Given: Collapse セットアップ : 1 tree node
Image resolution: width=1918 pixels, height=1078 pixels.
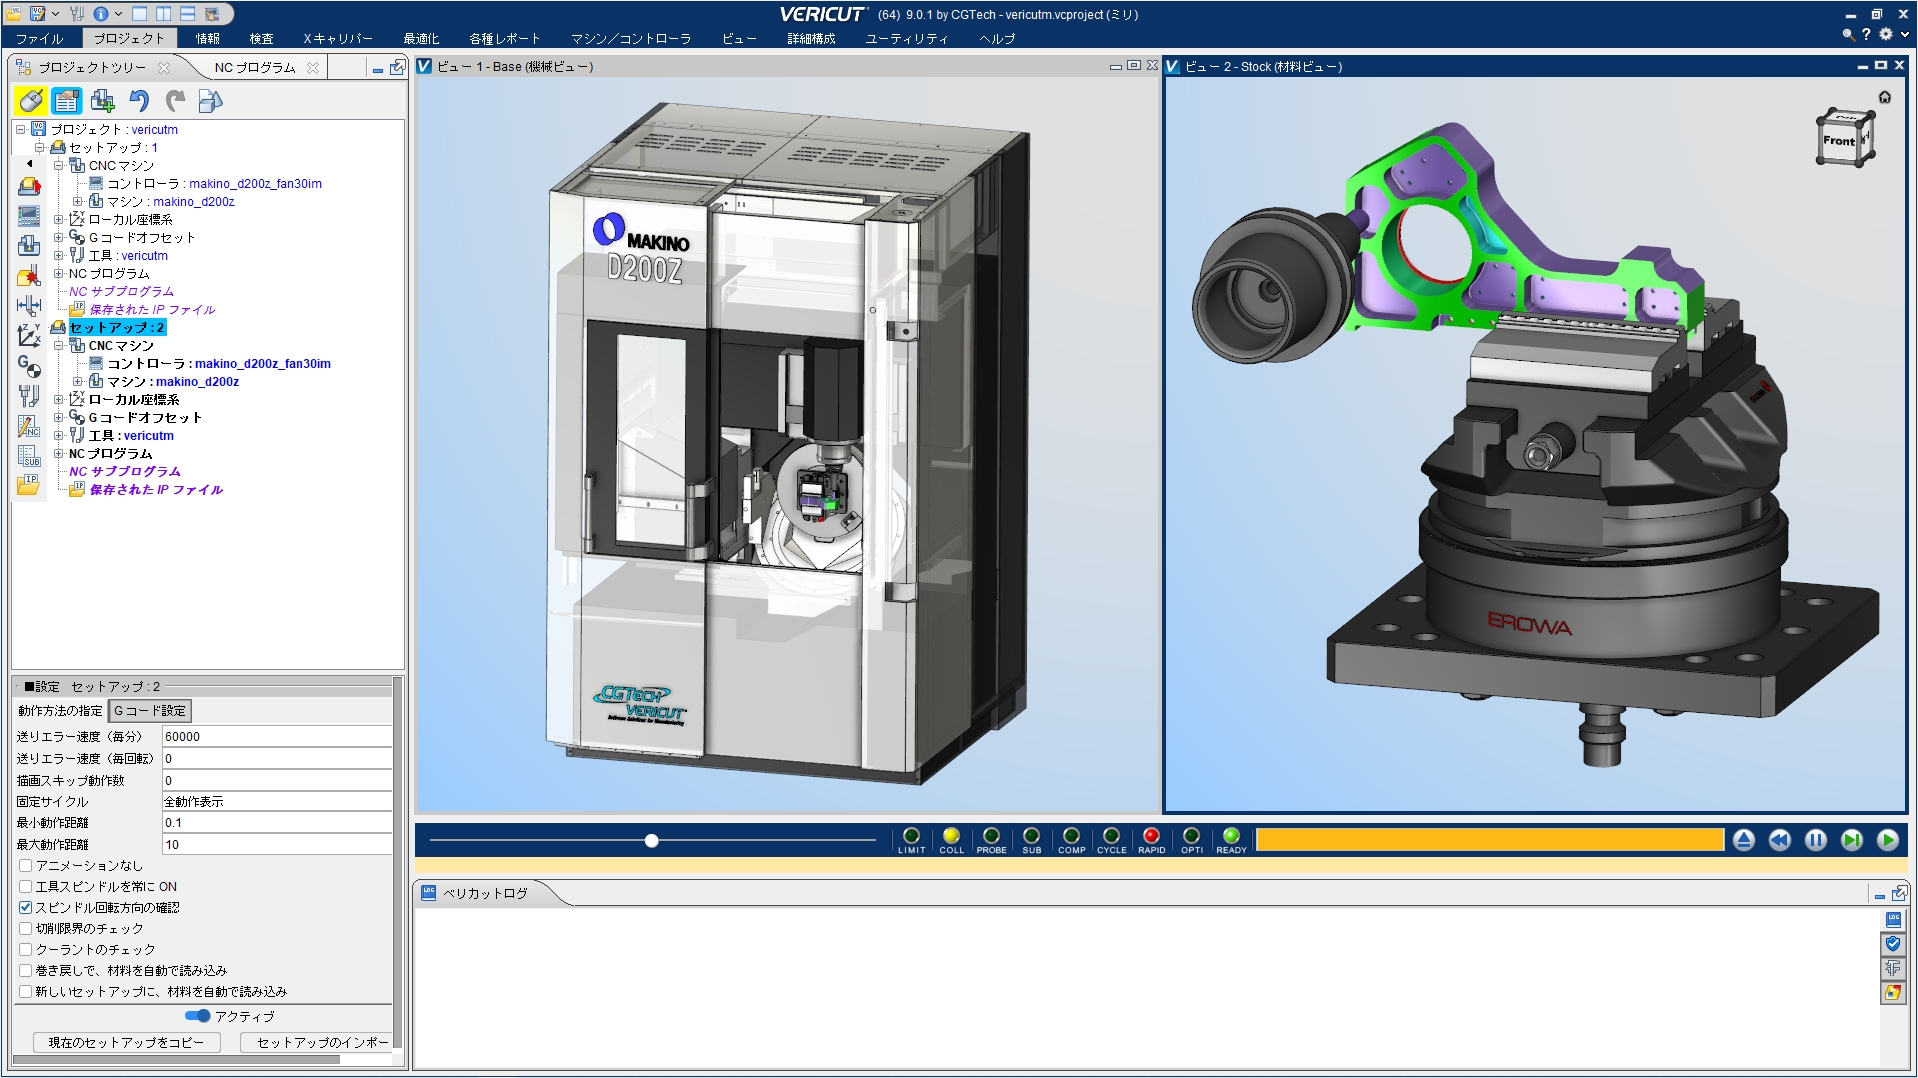Looking at the screenshot, I should (40, 147).
